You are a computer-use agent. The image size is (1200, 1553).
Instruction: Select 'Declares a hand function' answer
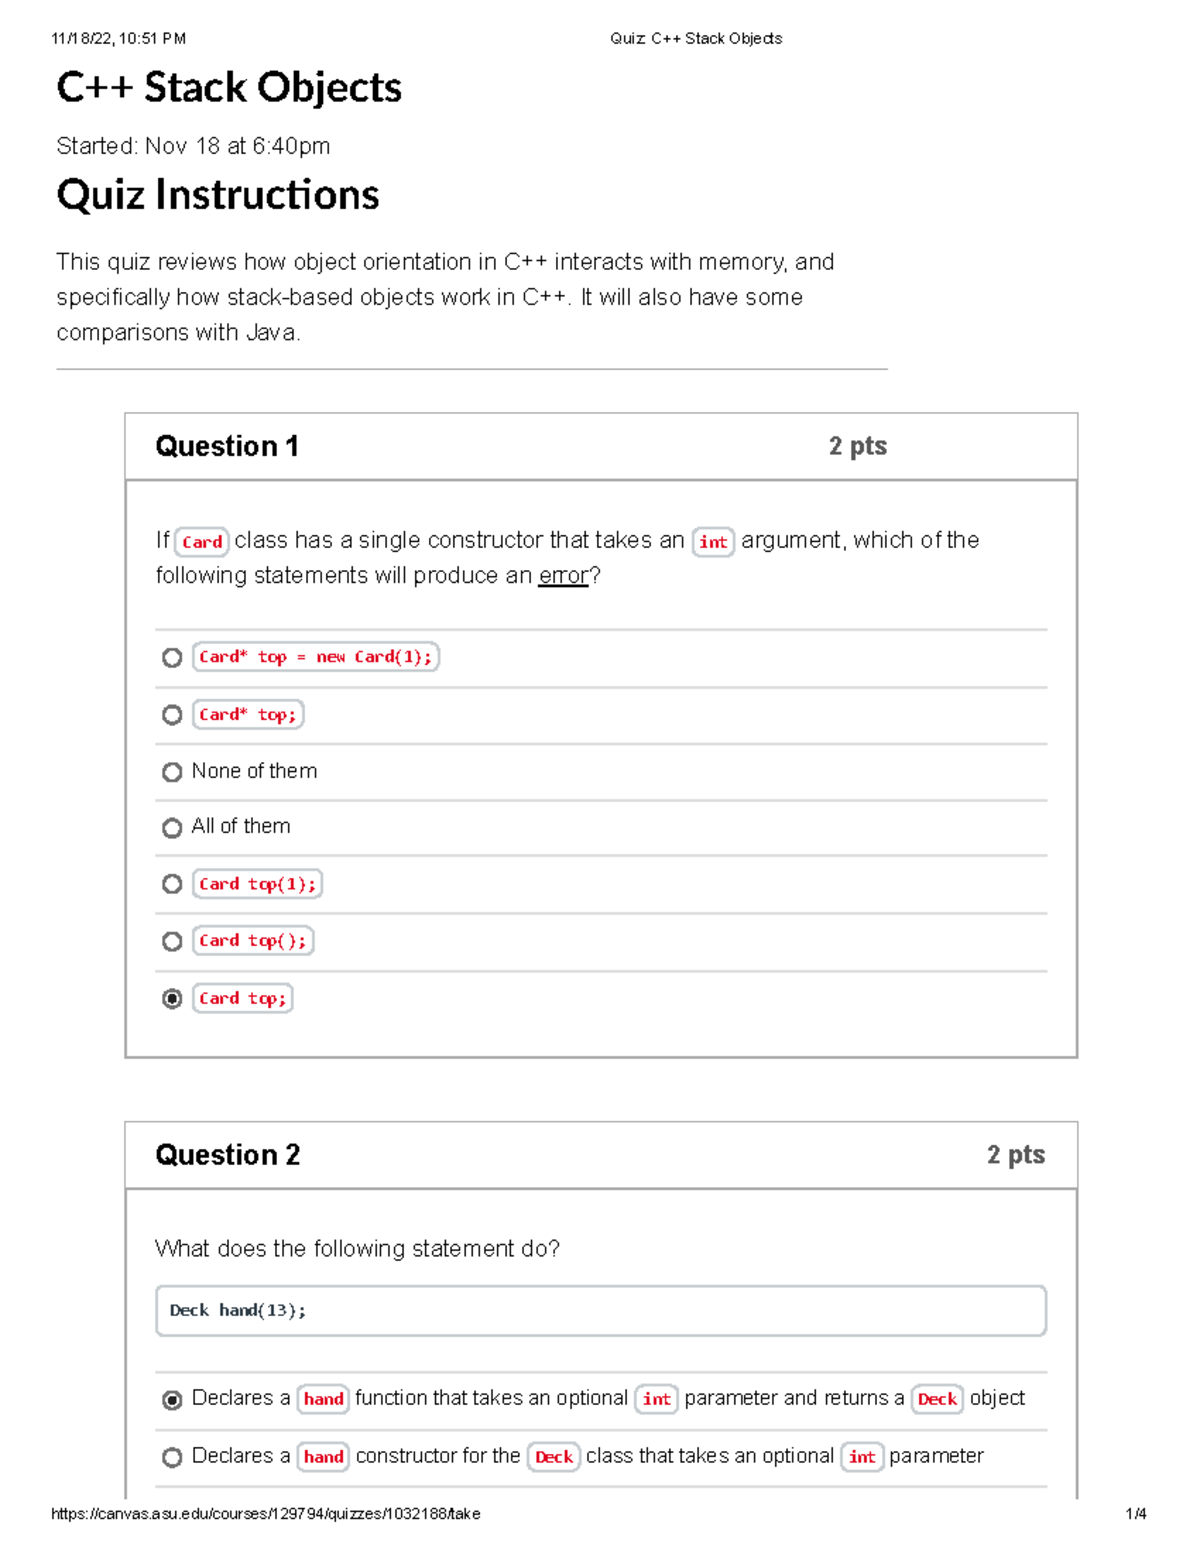(172, 1400)
